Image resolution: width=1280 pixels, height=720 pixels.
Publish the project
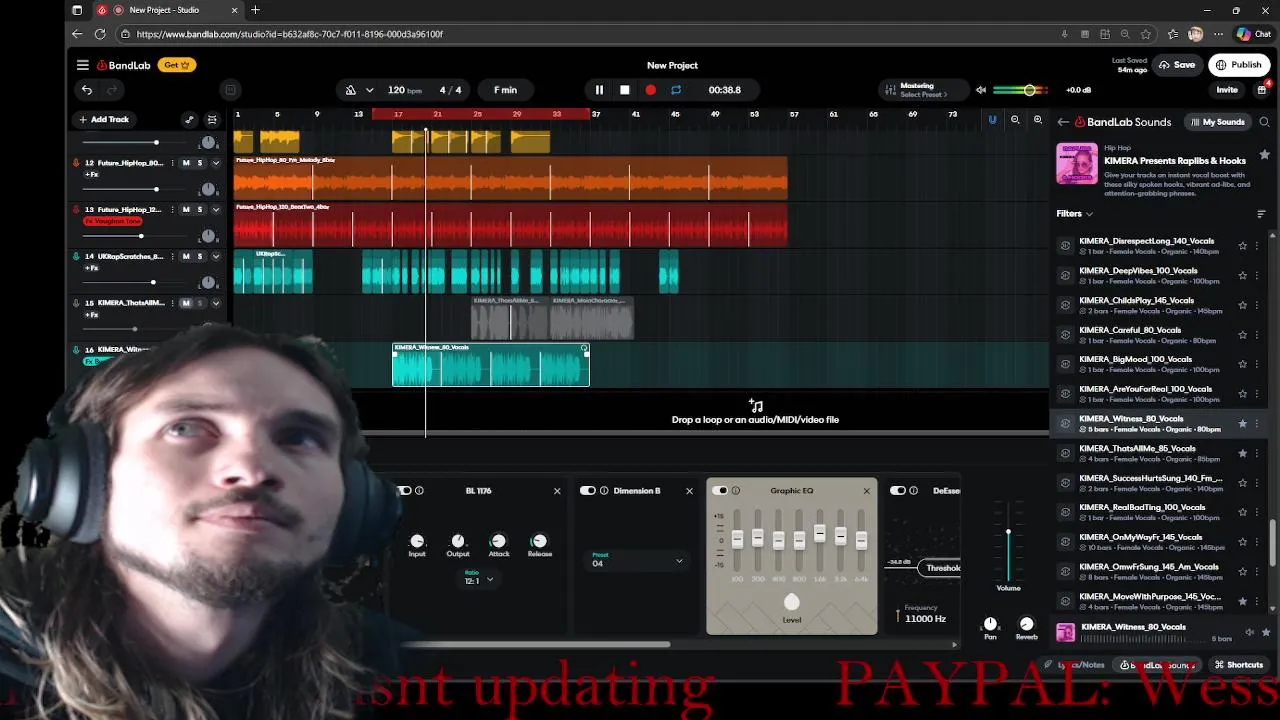(1238, 65)
